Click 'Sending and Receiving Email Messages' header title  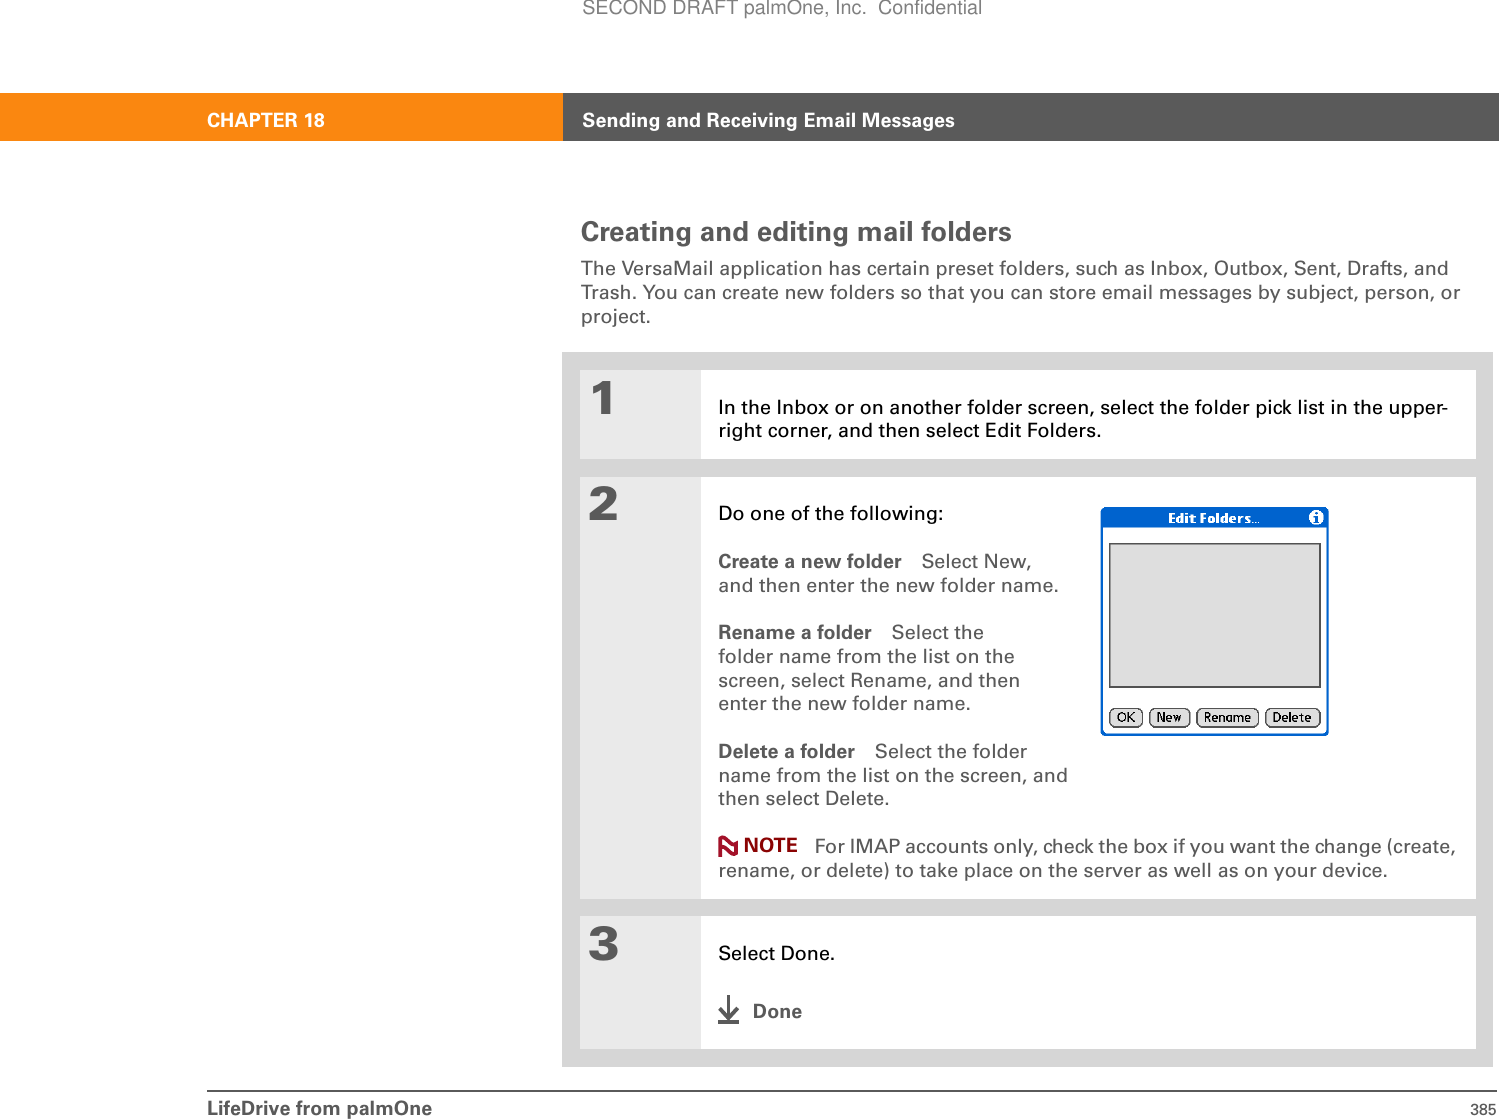768,120
